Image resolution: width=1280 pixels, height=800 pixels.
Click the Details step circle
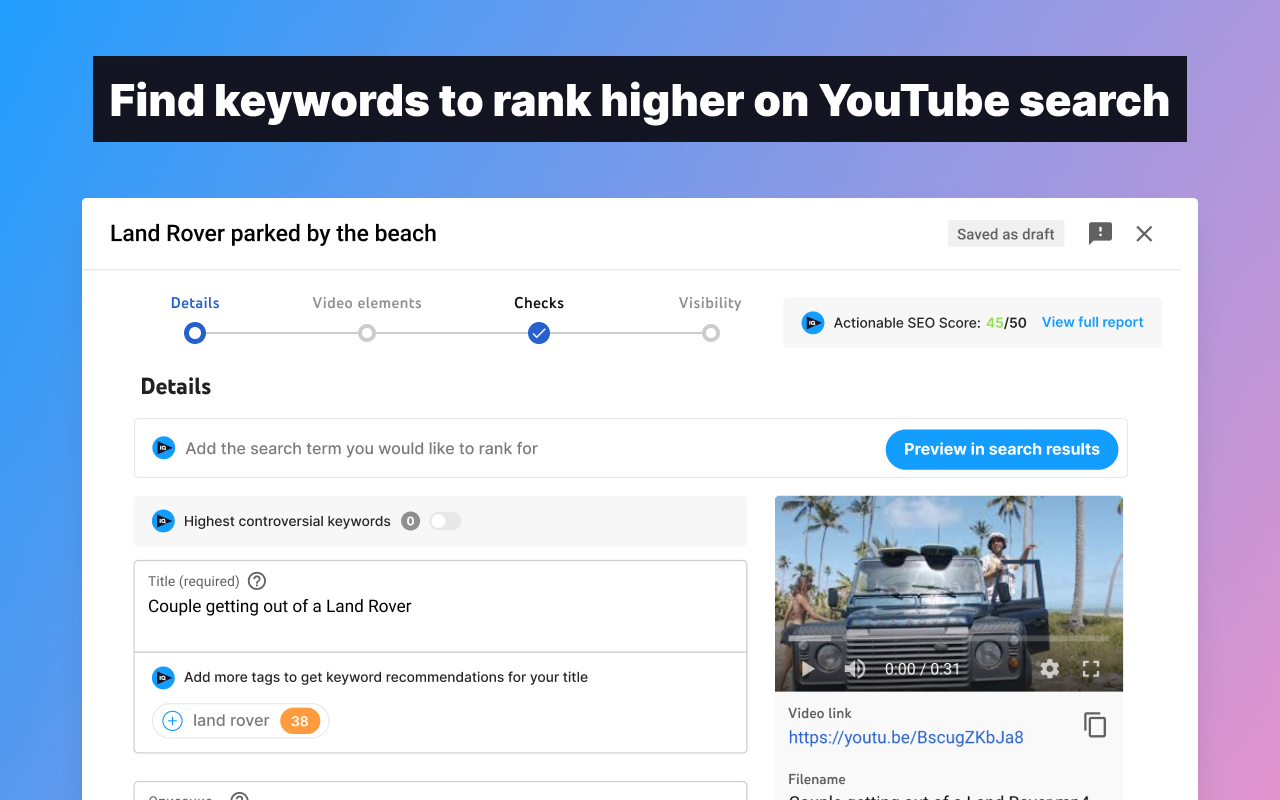[x=195, y=333]
